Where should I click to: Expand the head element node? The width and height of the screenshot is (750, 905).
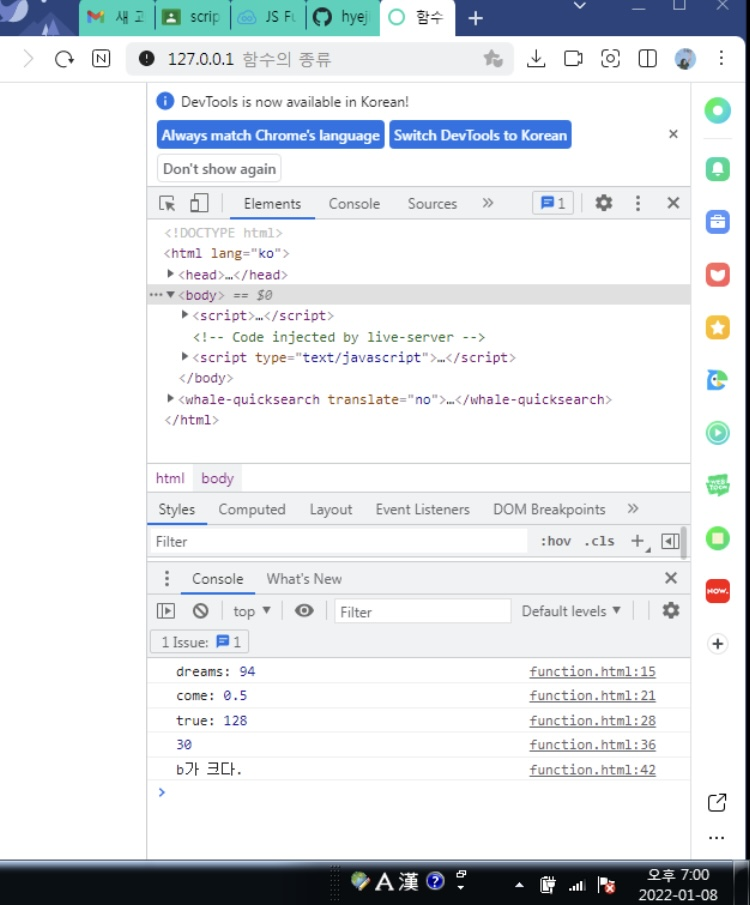tap(170, 274)
